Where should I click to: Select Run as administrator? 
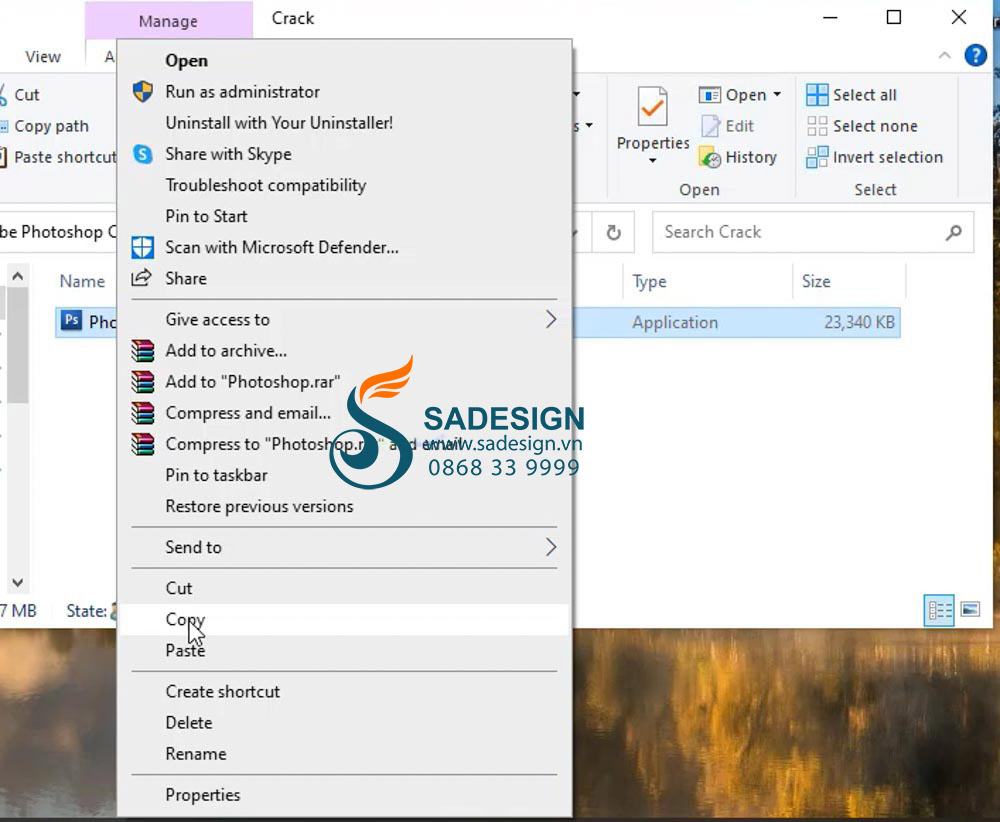click(344, 92)
